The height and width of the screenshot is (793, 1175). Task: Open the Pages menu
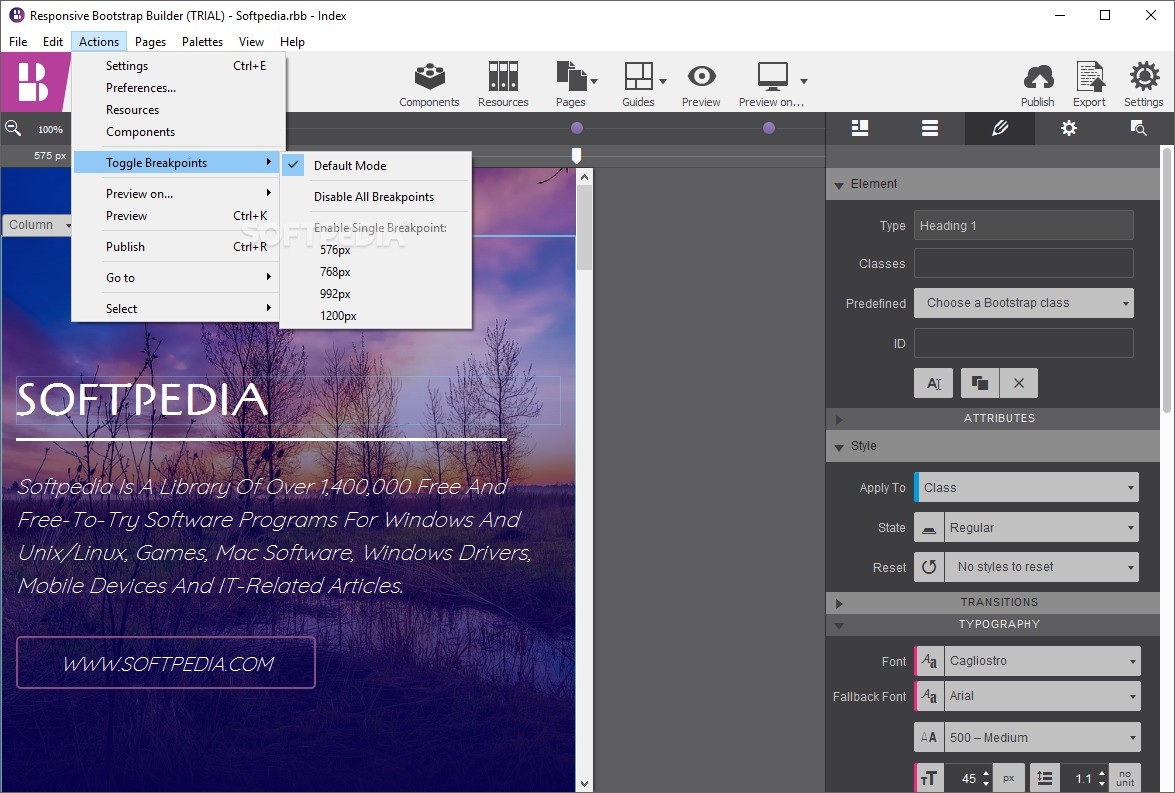[151, 42]
